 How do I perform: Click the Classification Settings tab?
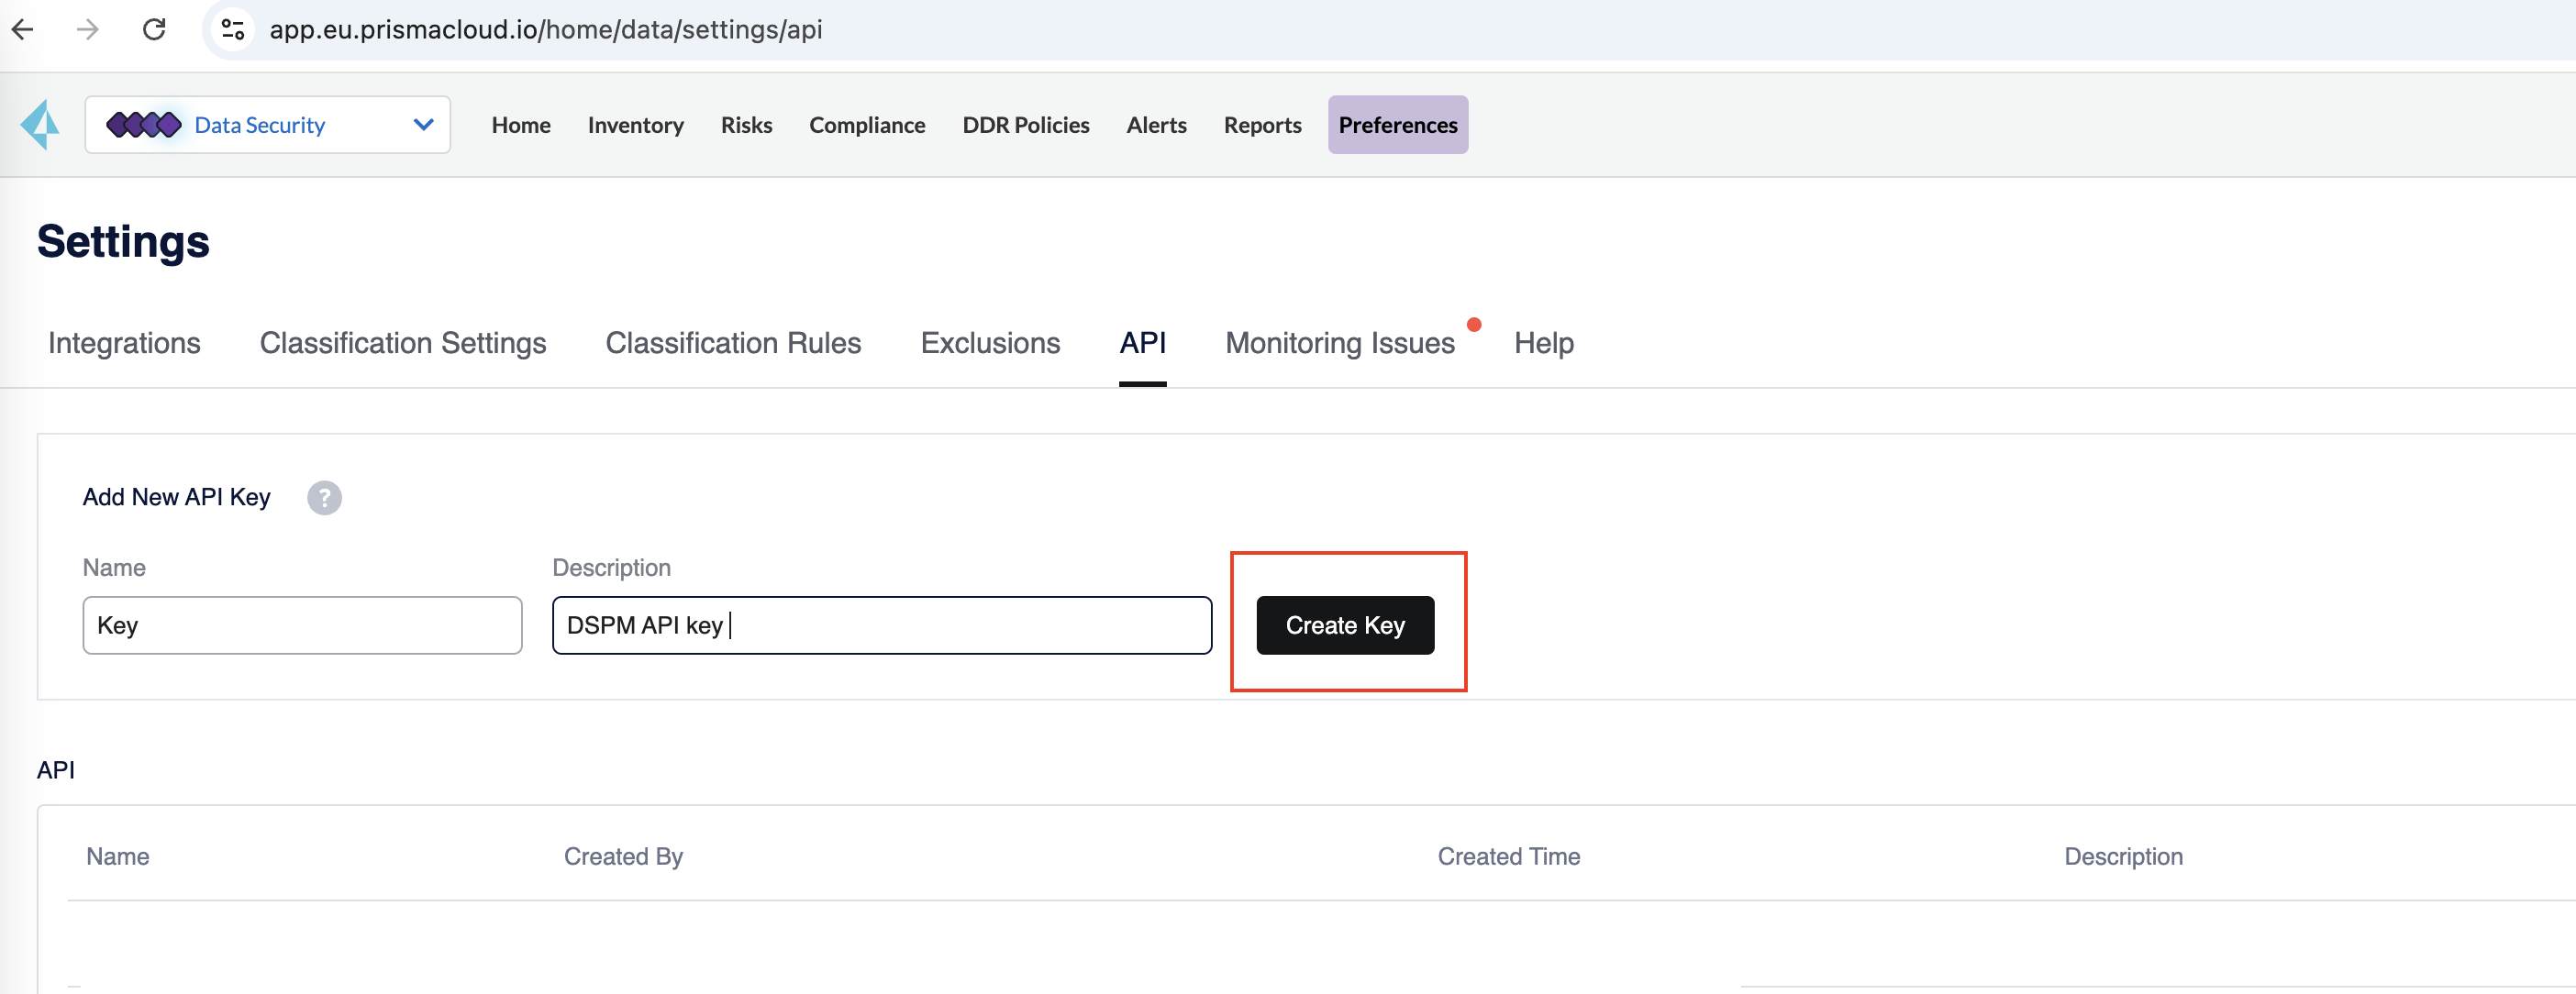[403, 342]
